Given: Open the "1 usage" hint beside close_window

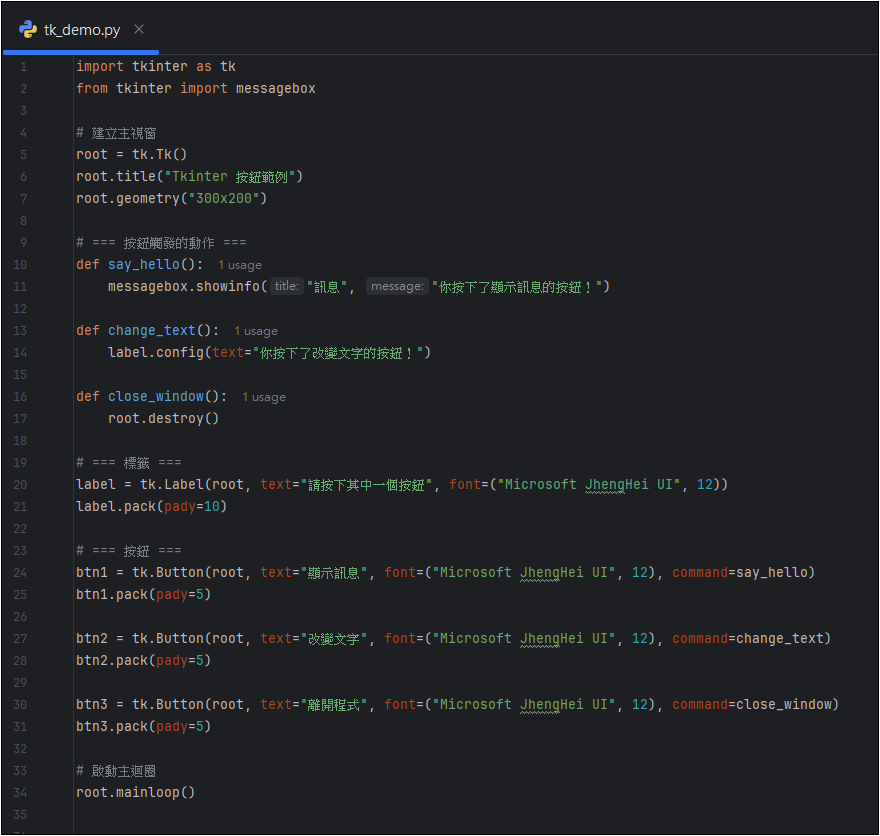Looking at the screenshot, I should (264, 397).
